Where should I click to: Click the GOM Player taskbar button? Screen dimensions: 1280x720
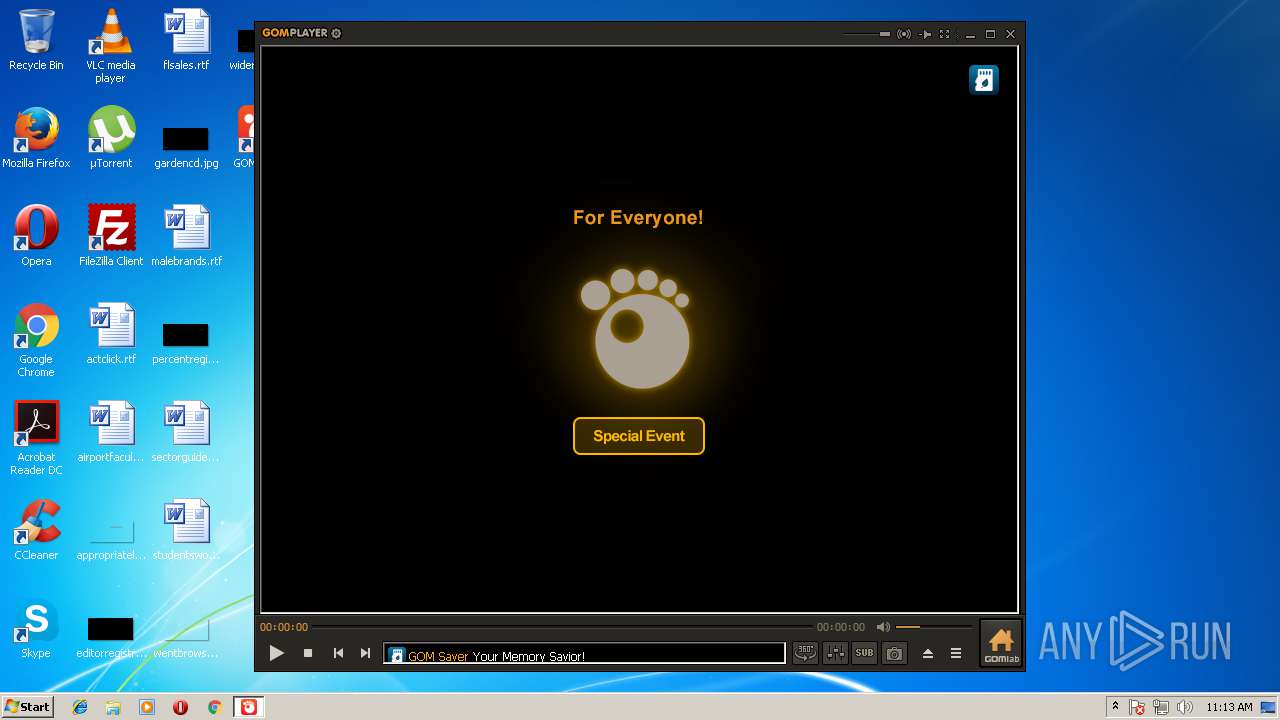pos(248,707)
